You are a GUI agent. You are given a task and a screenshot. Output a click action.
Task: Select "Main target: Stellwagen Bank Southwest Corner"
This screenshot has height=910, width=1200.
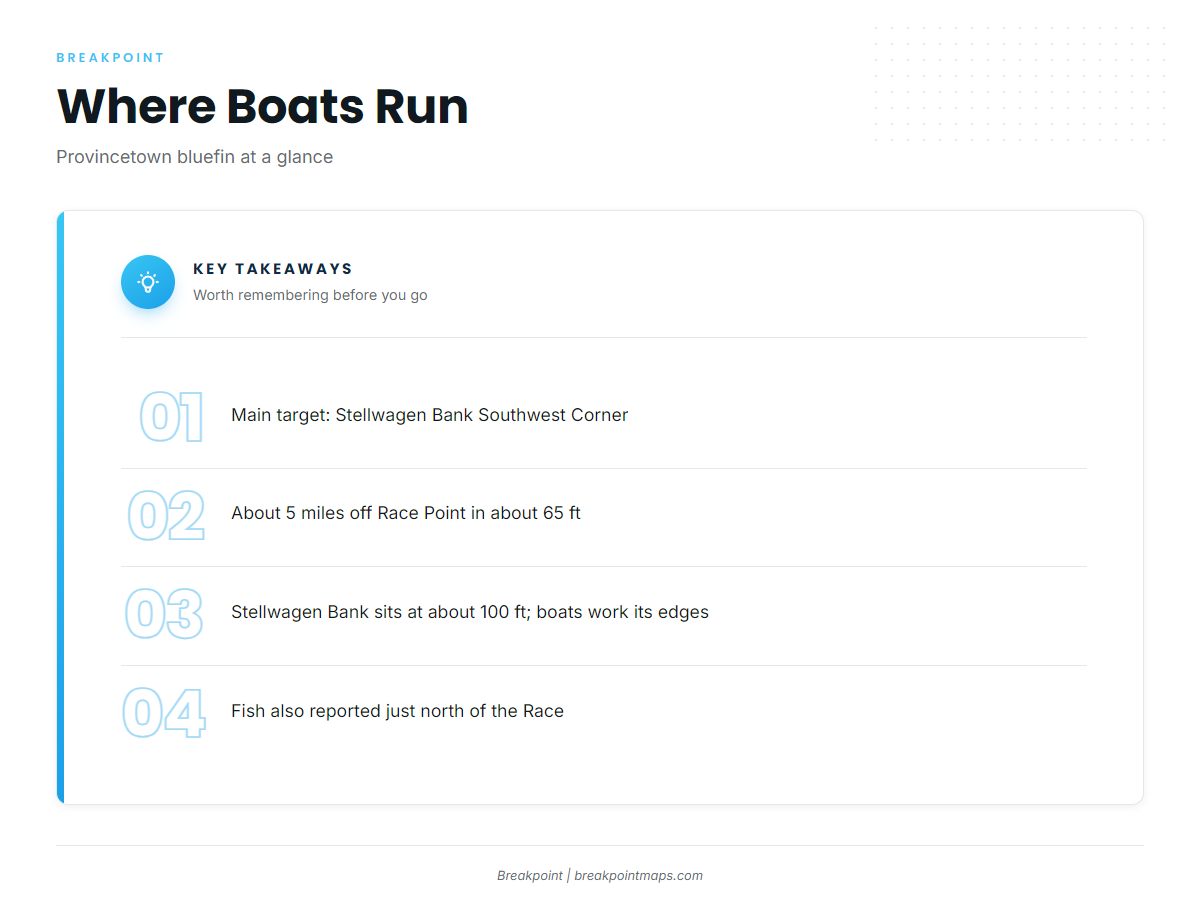[x=429, y=415]
